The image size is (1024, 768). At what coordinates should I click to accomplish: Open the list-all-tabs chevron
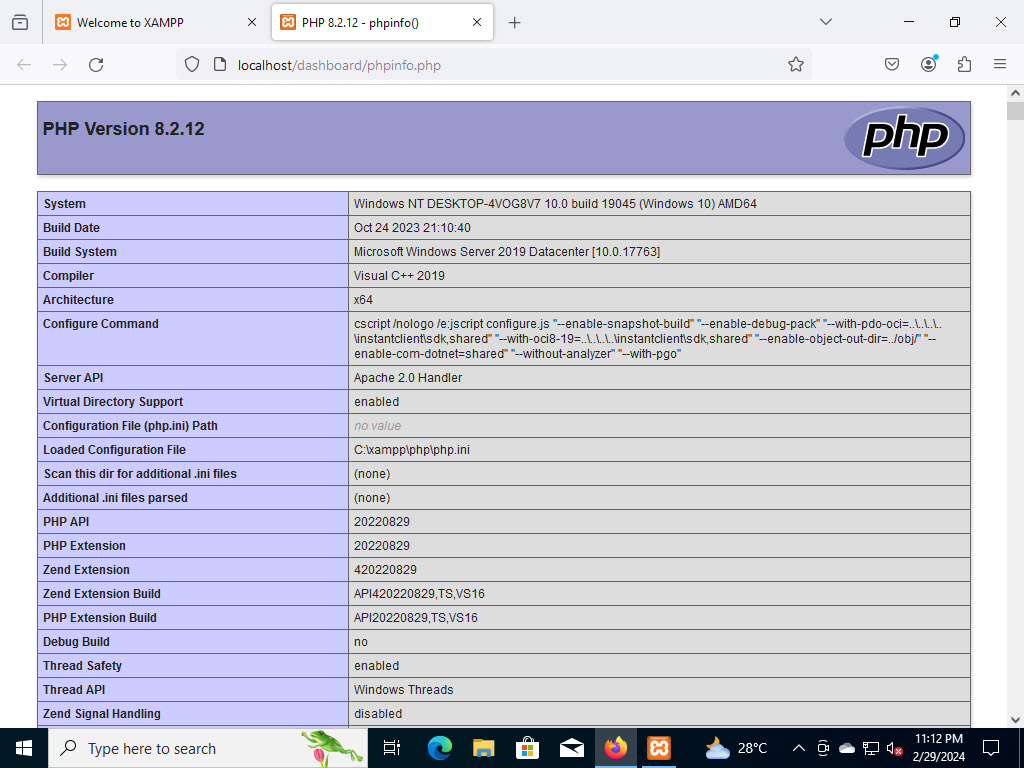coord(825,21)
